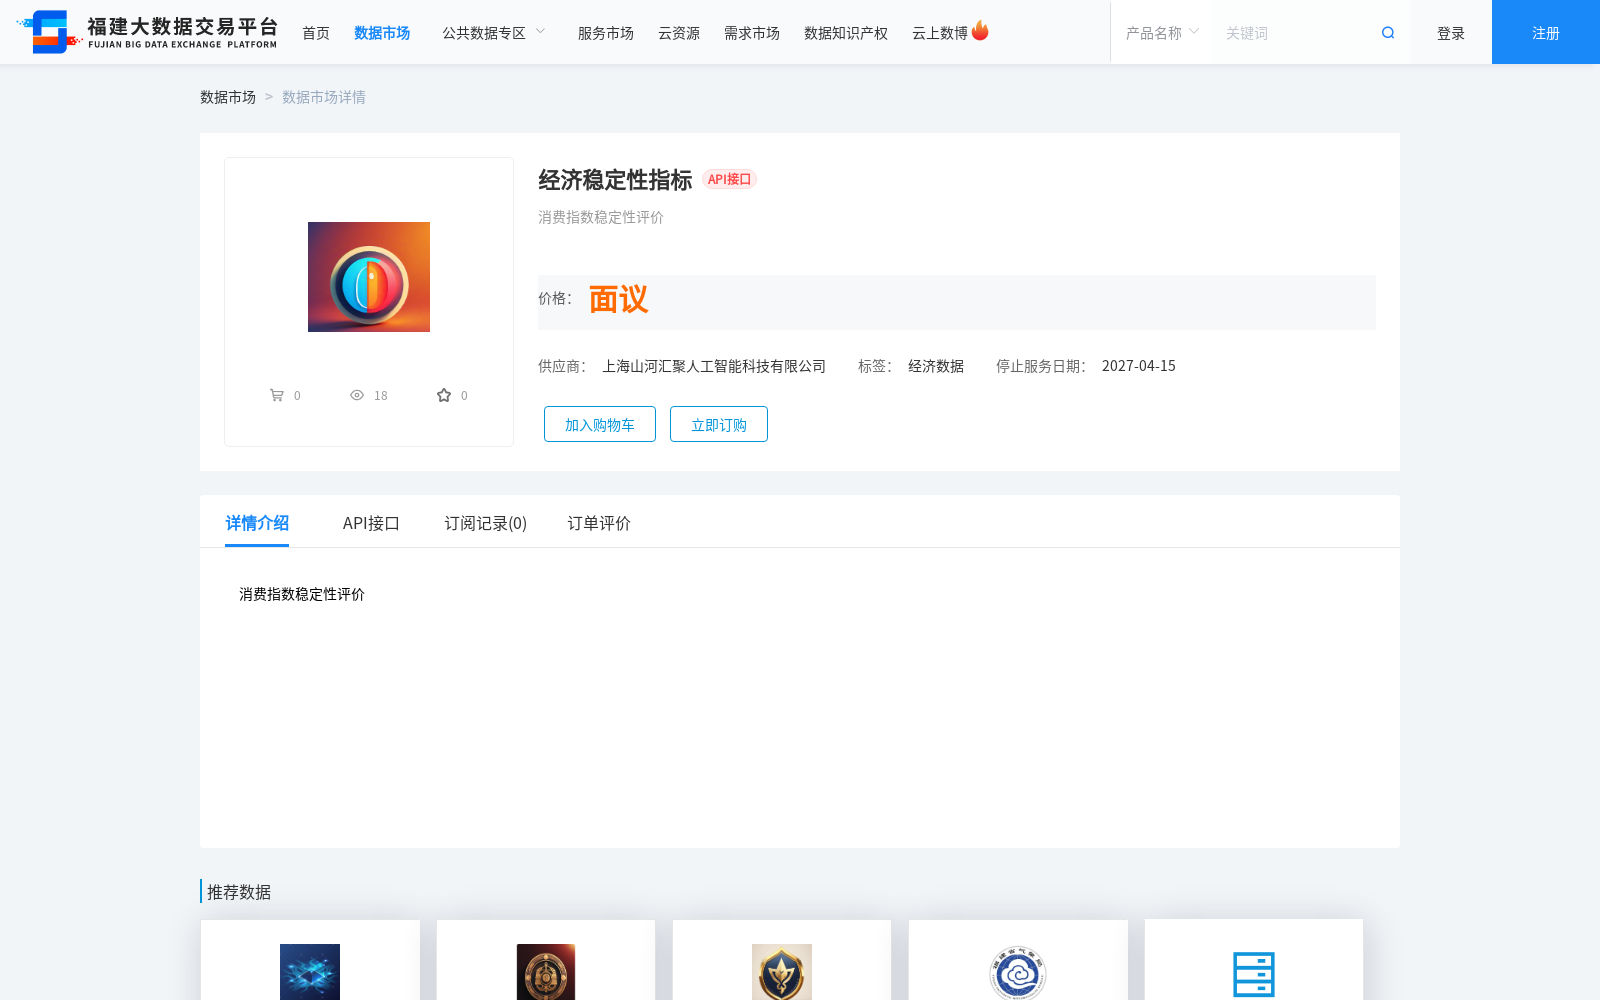Open the blue server icon recommended item
1600x1000 pixels.
pos(1254,974)
